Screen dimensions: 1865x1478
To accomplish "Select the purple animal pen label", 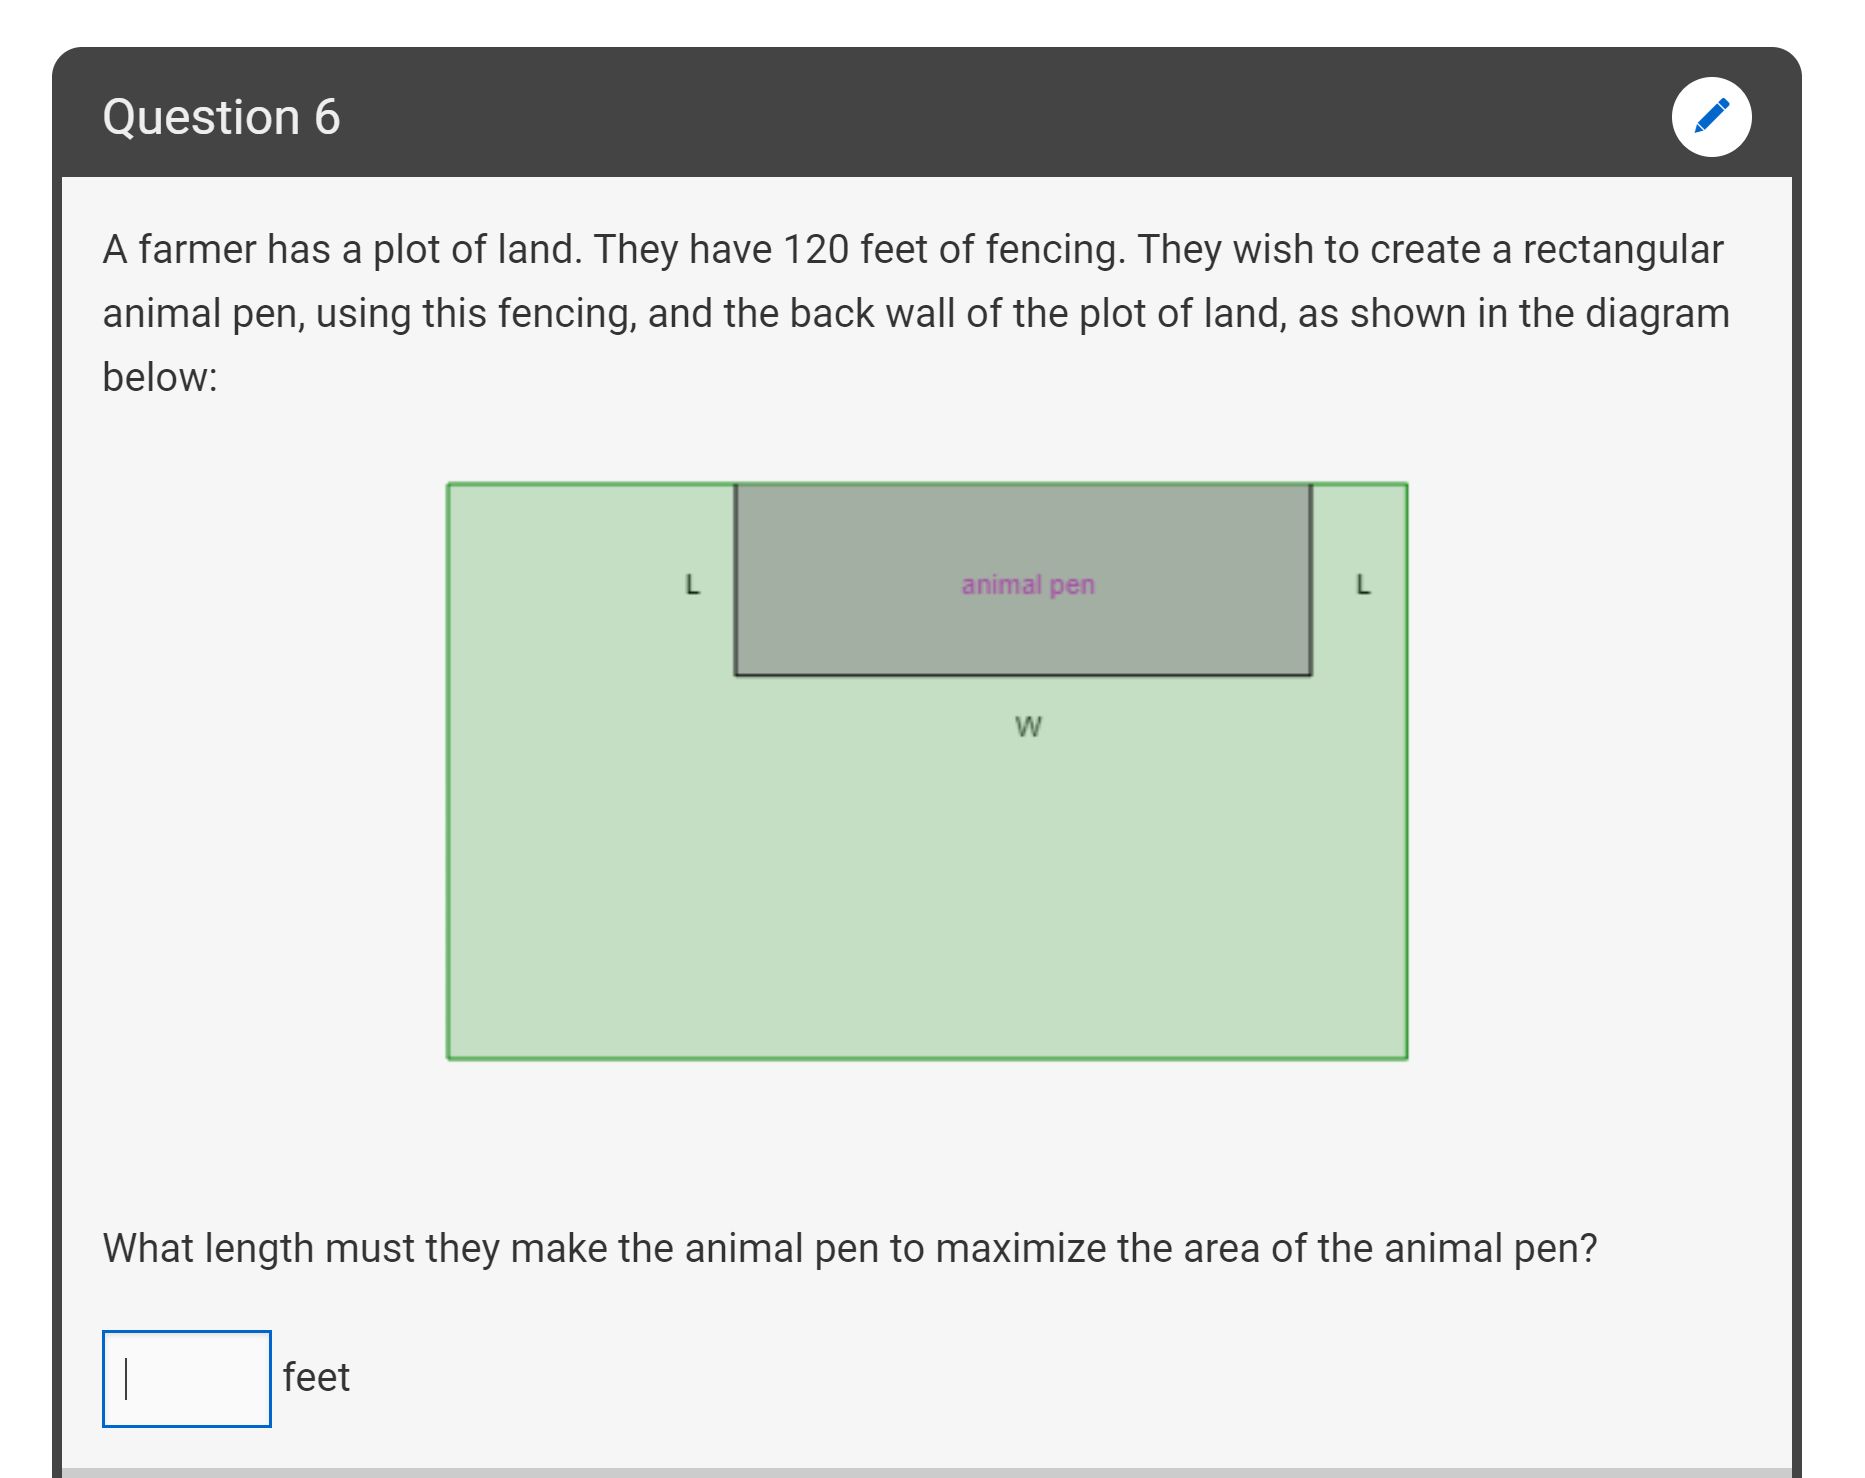I will [x=1028, y=584].
